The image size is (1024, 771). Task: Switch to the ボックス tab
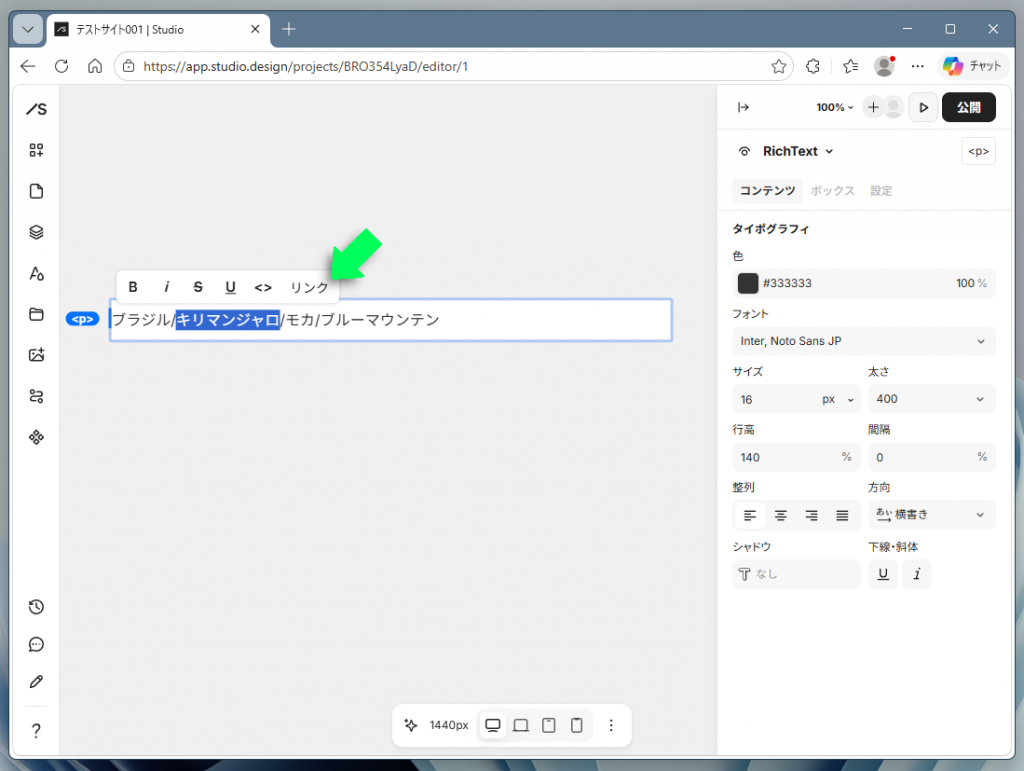[833, 191]
